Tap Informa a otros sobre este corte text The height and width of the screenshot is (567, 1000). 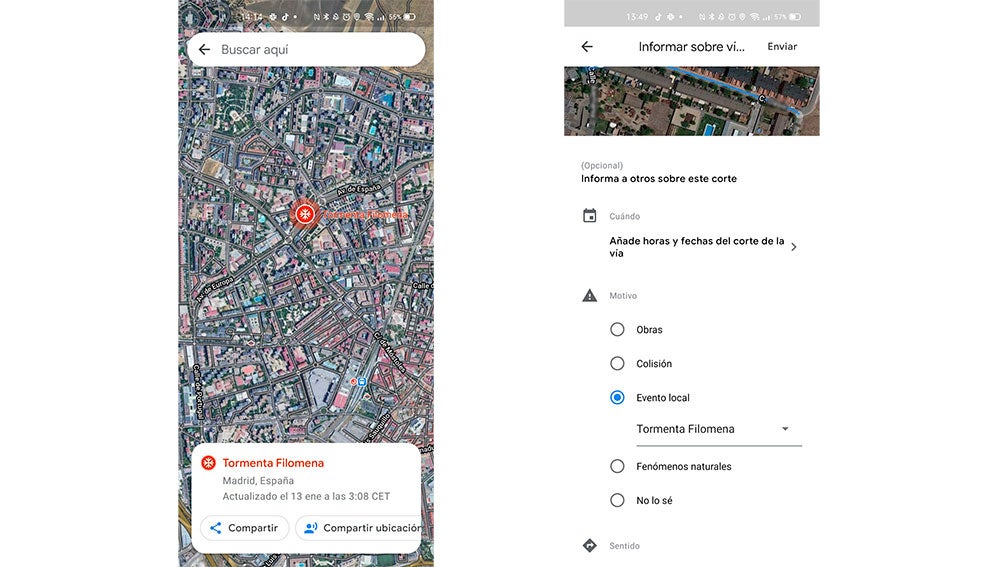659,179
